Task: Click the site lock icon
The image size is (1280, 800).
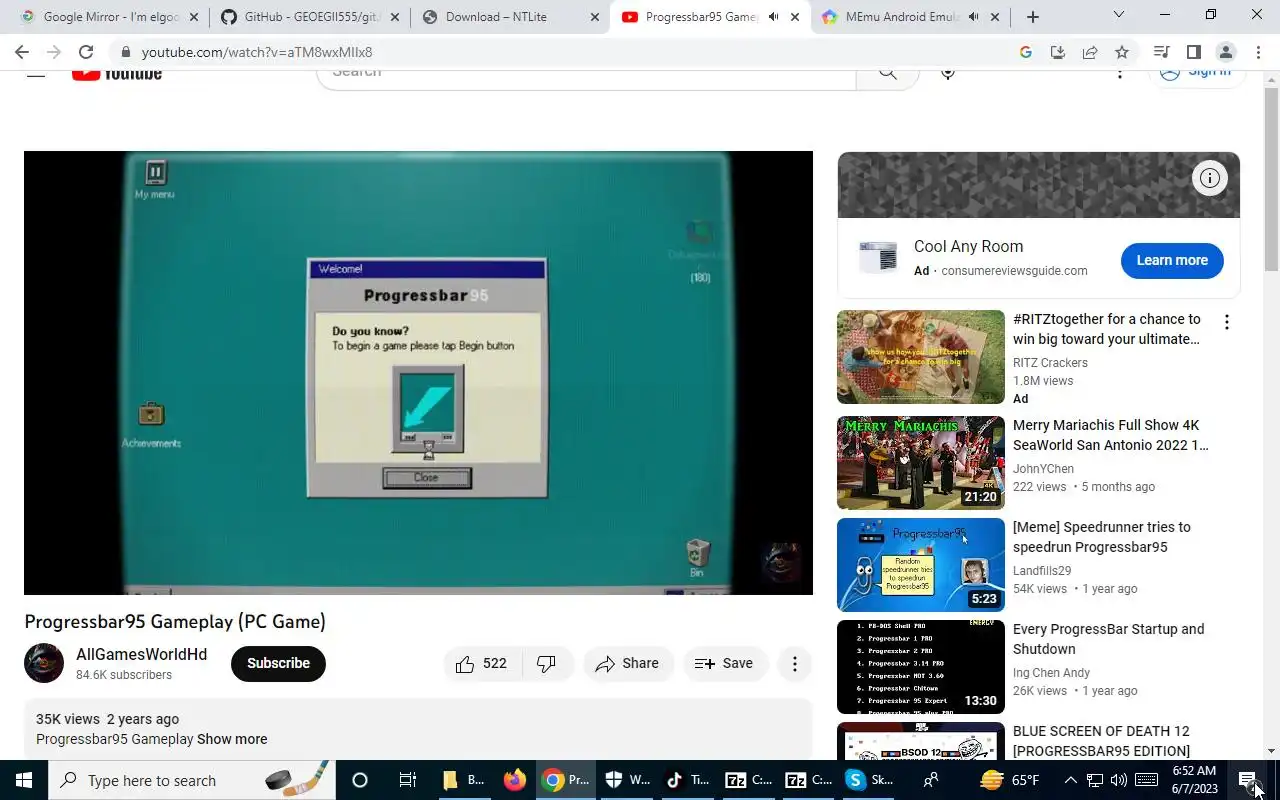Action: pos(125,52)
